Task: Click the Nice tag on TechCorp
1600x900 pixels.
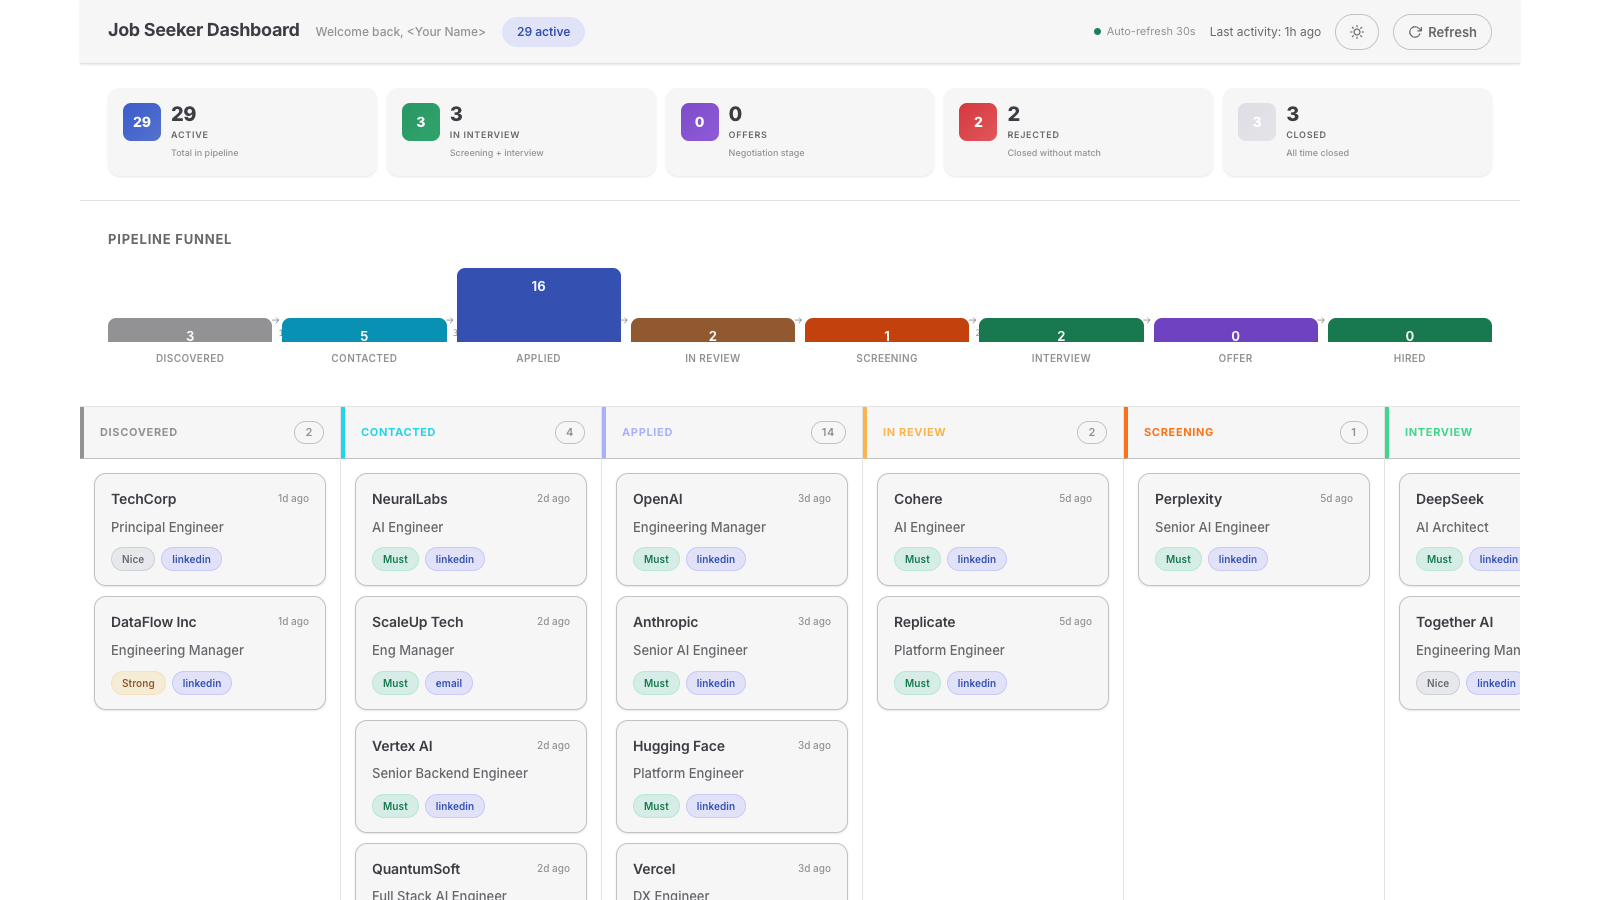Action: pos(133,559)
